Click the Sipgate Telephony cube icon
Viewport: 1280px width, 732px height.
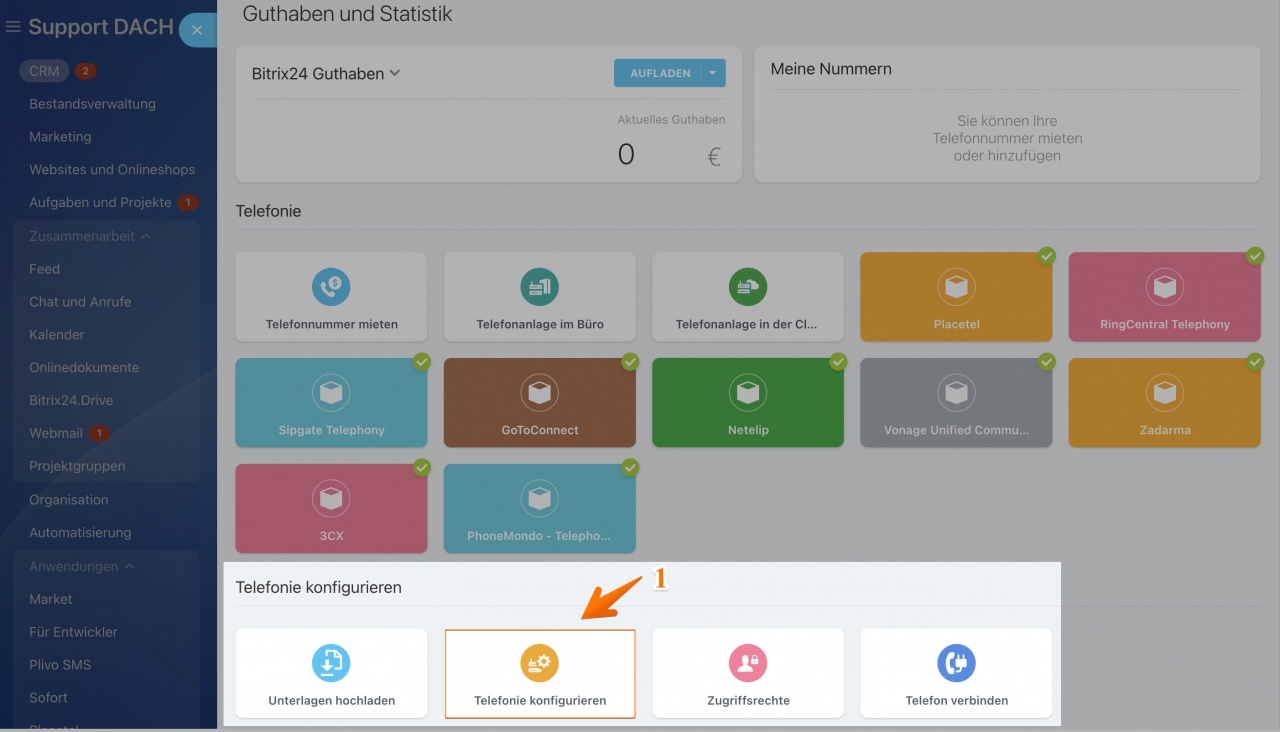(x=331, y=393)
